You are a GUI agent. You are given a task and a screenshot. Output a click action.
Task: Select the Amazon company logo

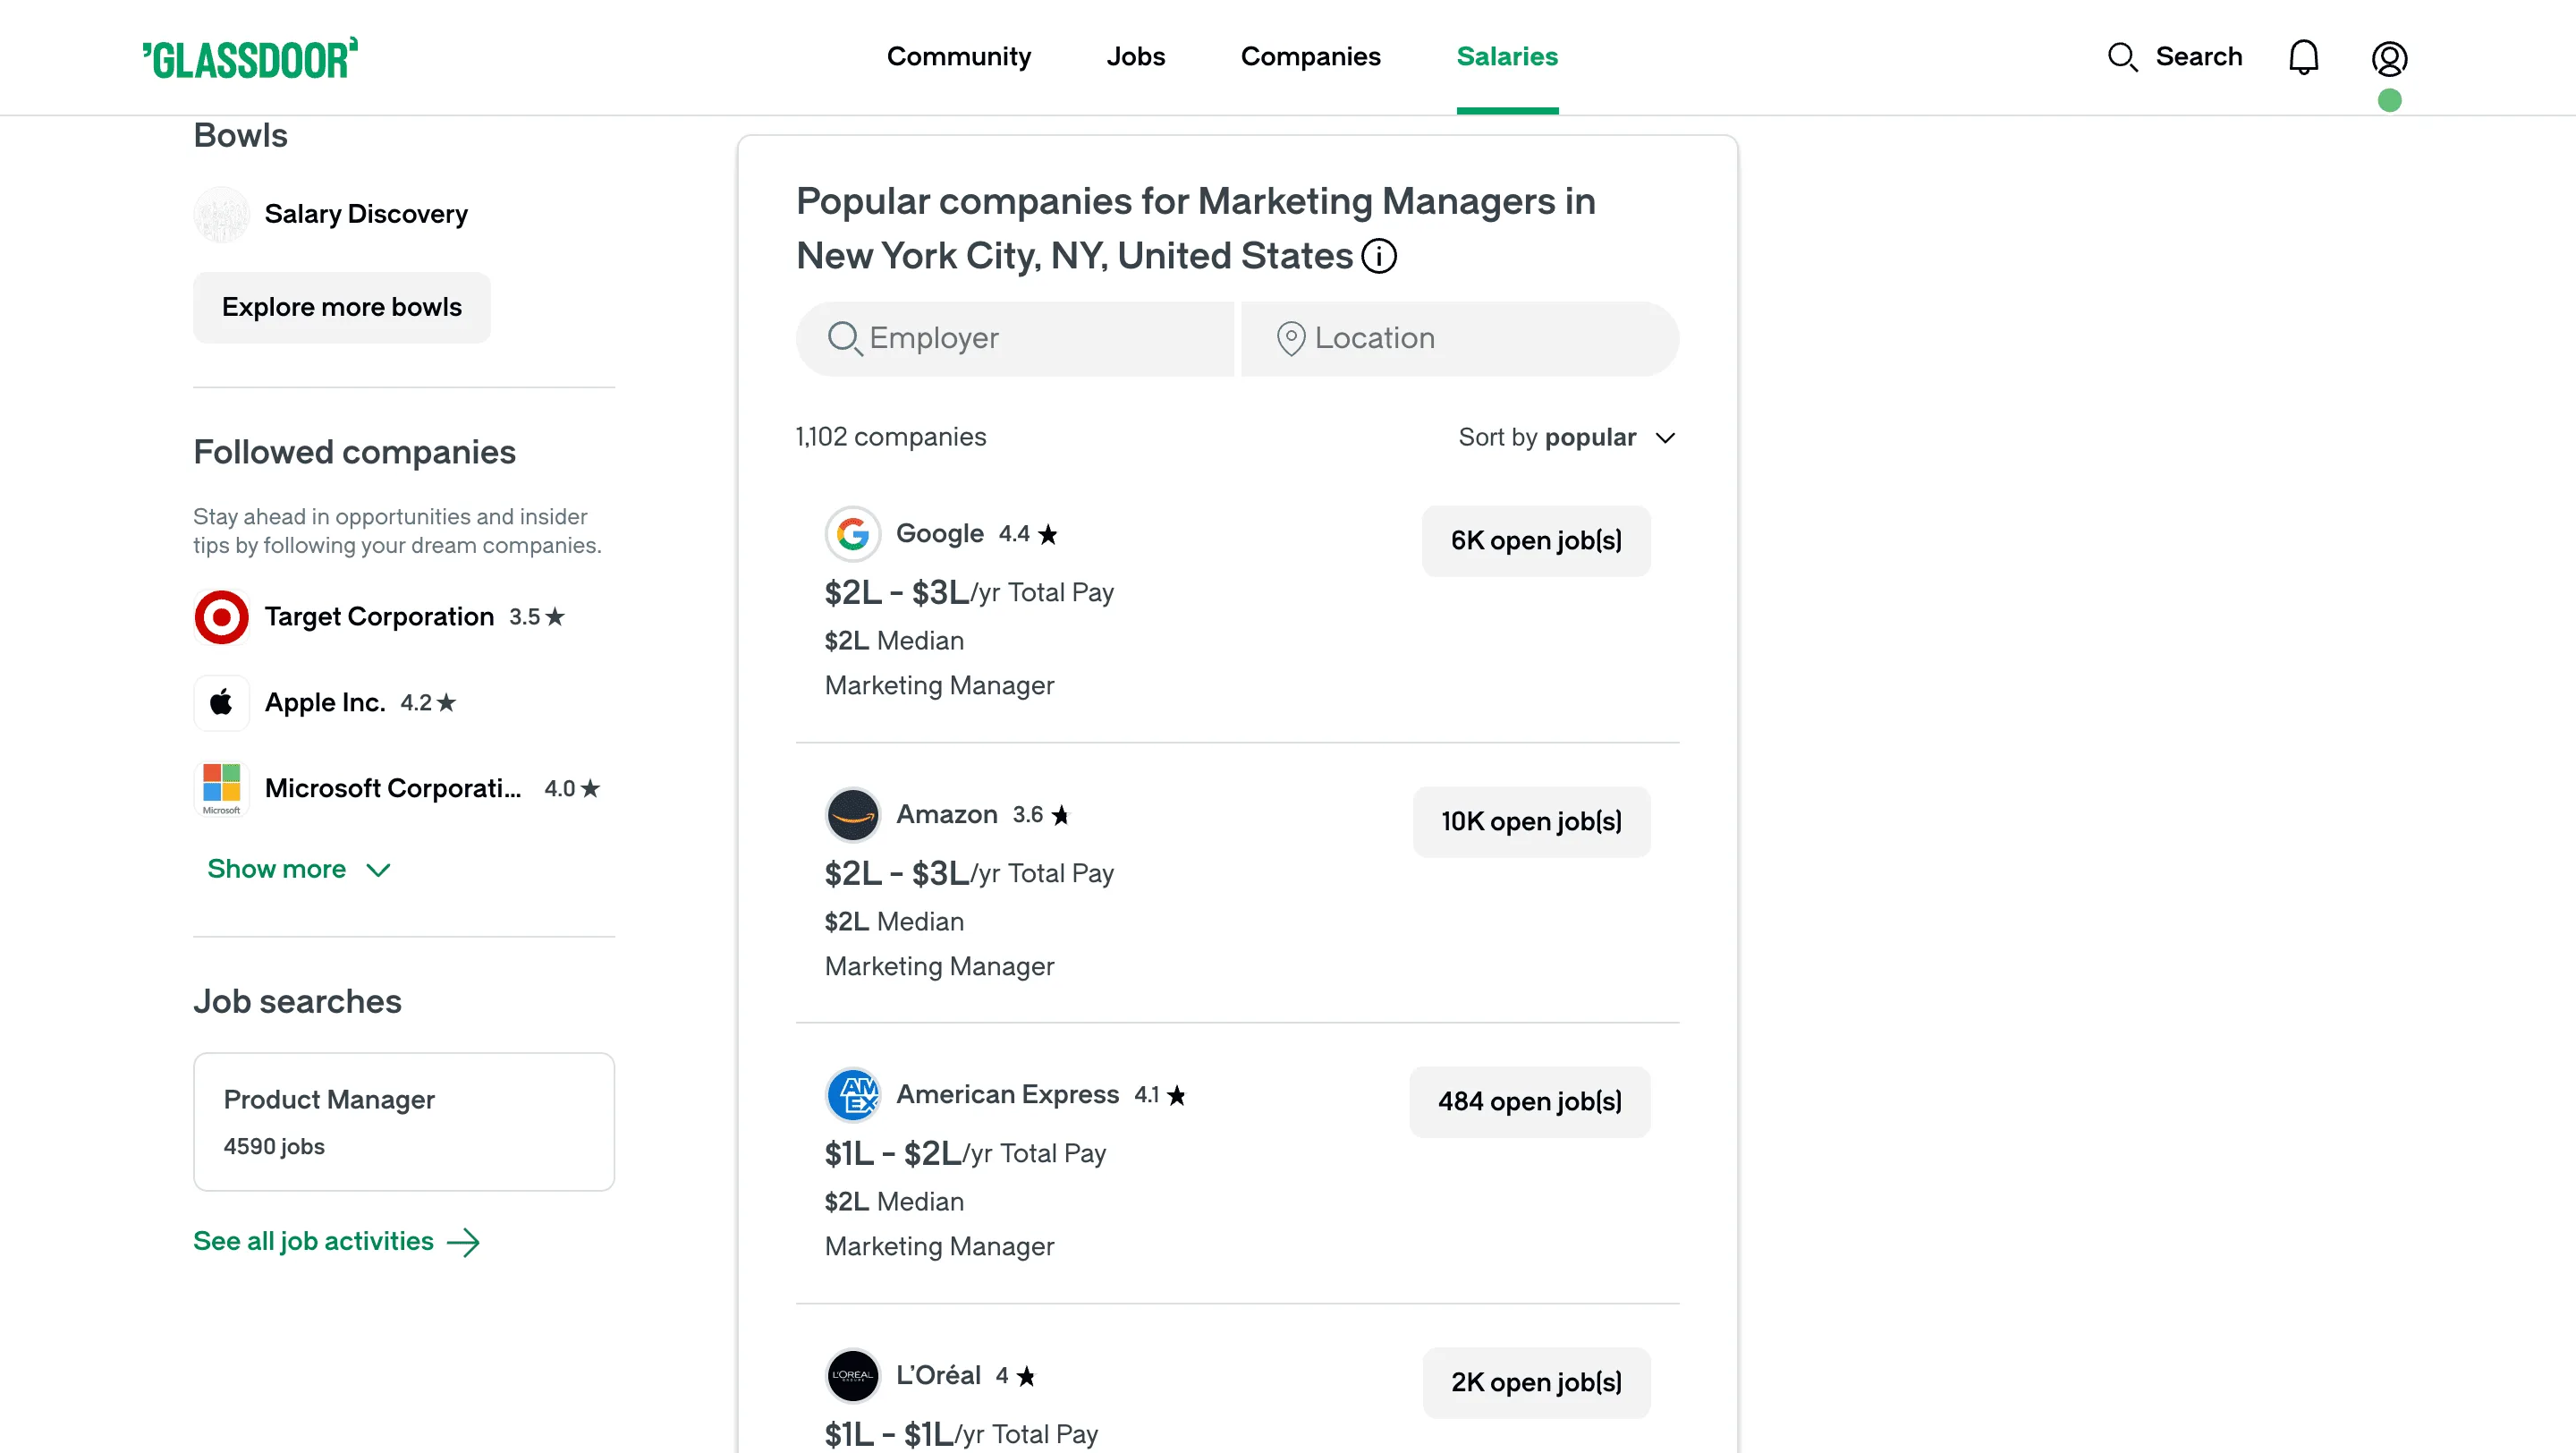[852, 814]
